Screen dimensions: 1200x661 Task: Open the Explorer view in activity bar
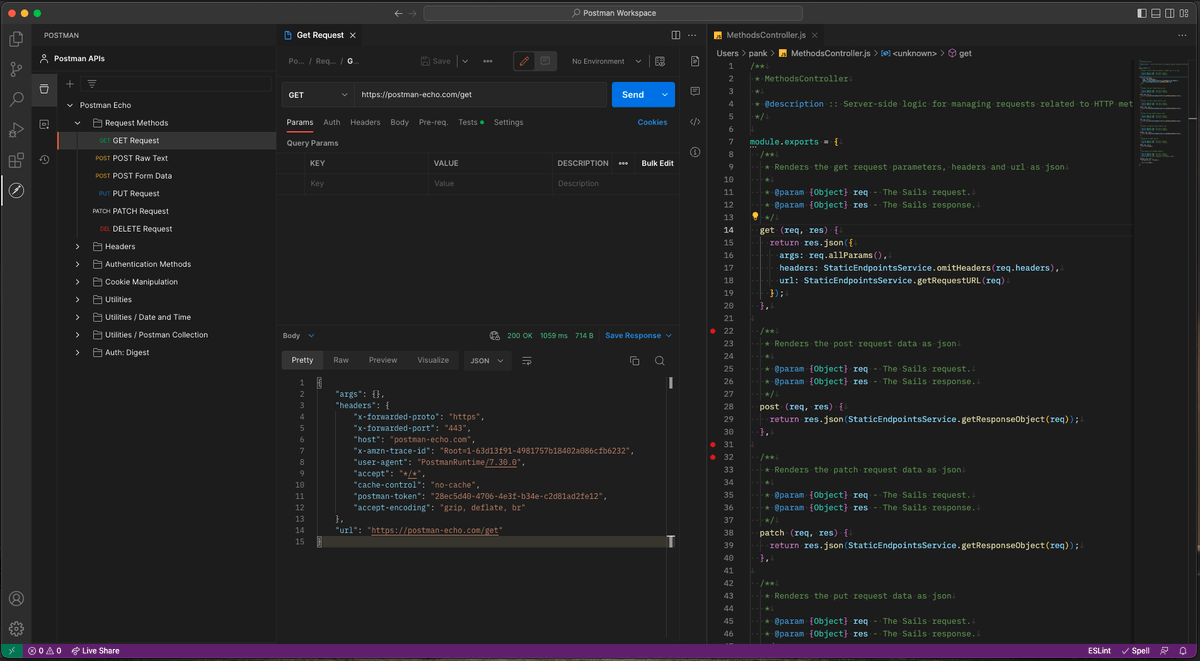click(16, 39)
